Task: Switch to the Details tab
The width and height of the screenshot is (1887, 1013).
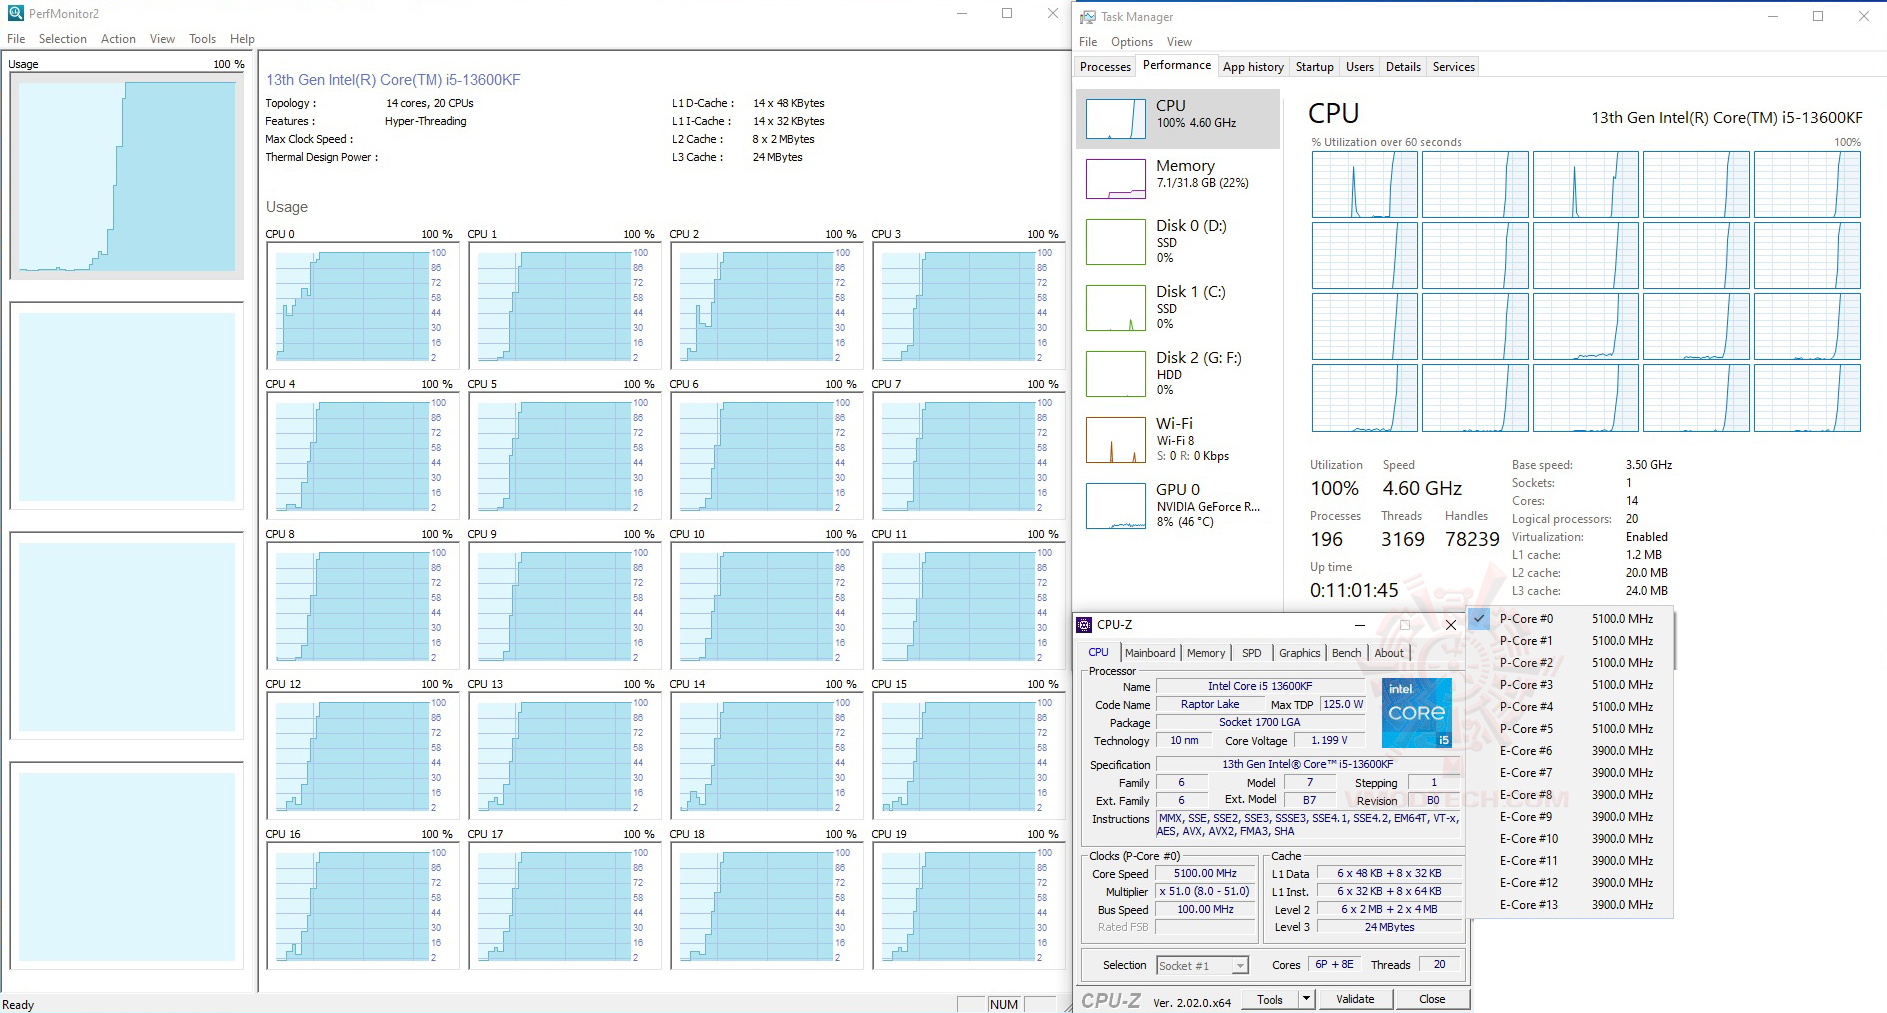Action: 1403,67
